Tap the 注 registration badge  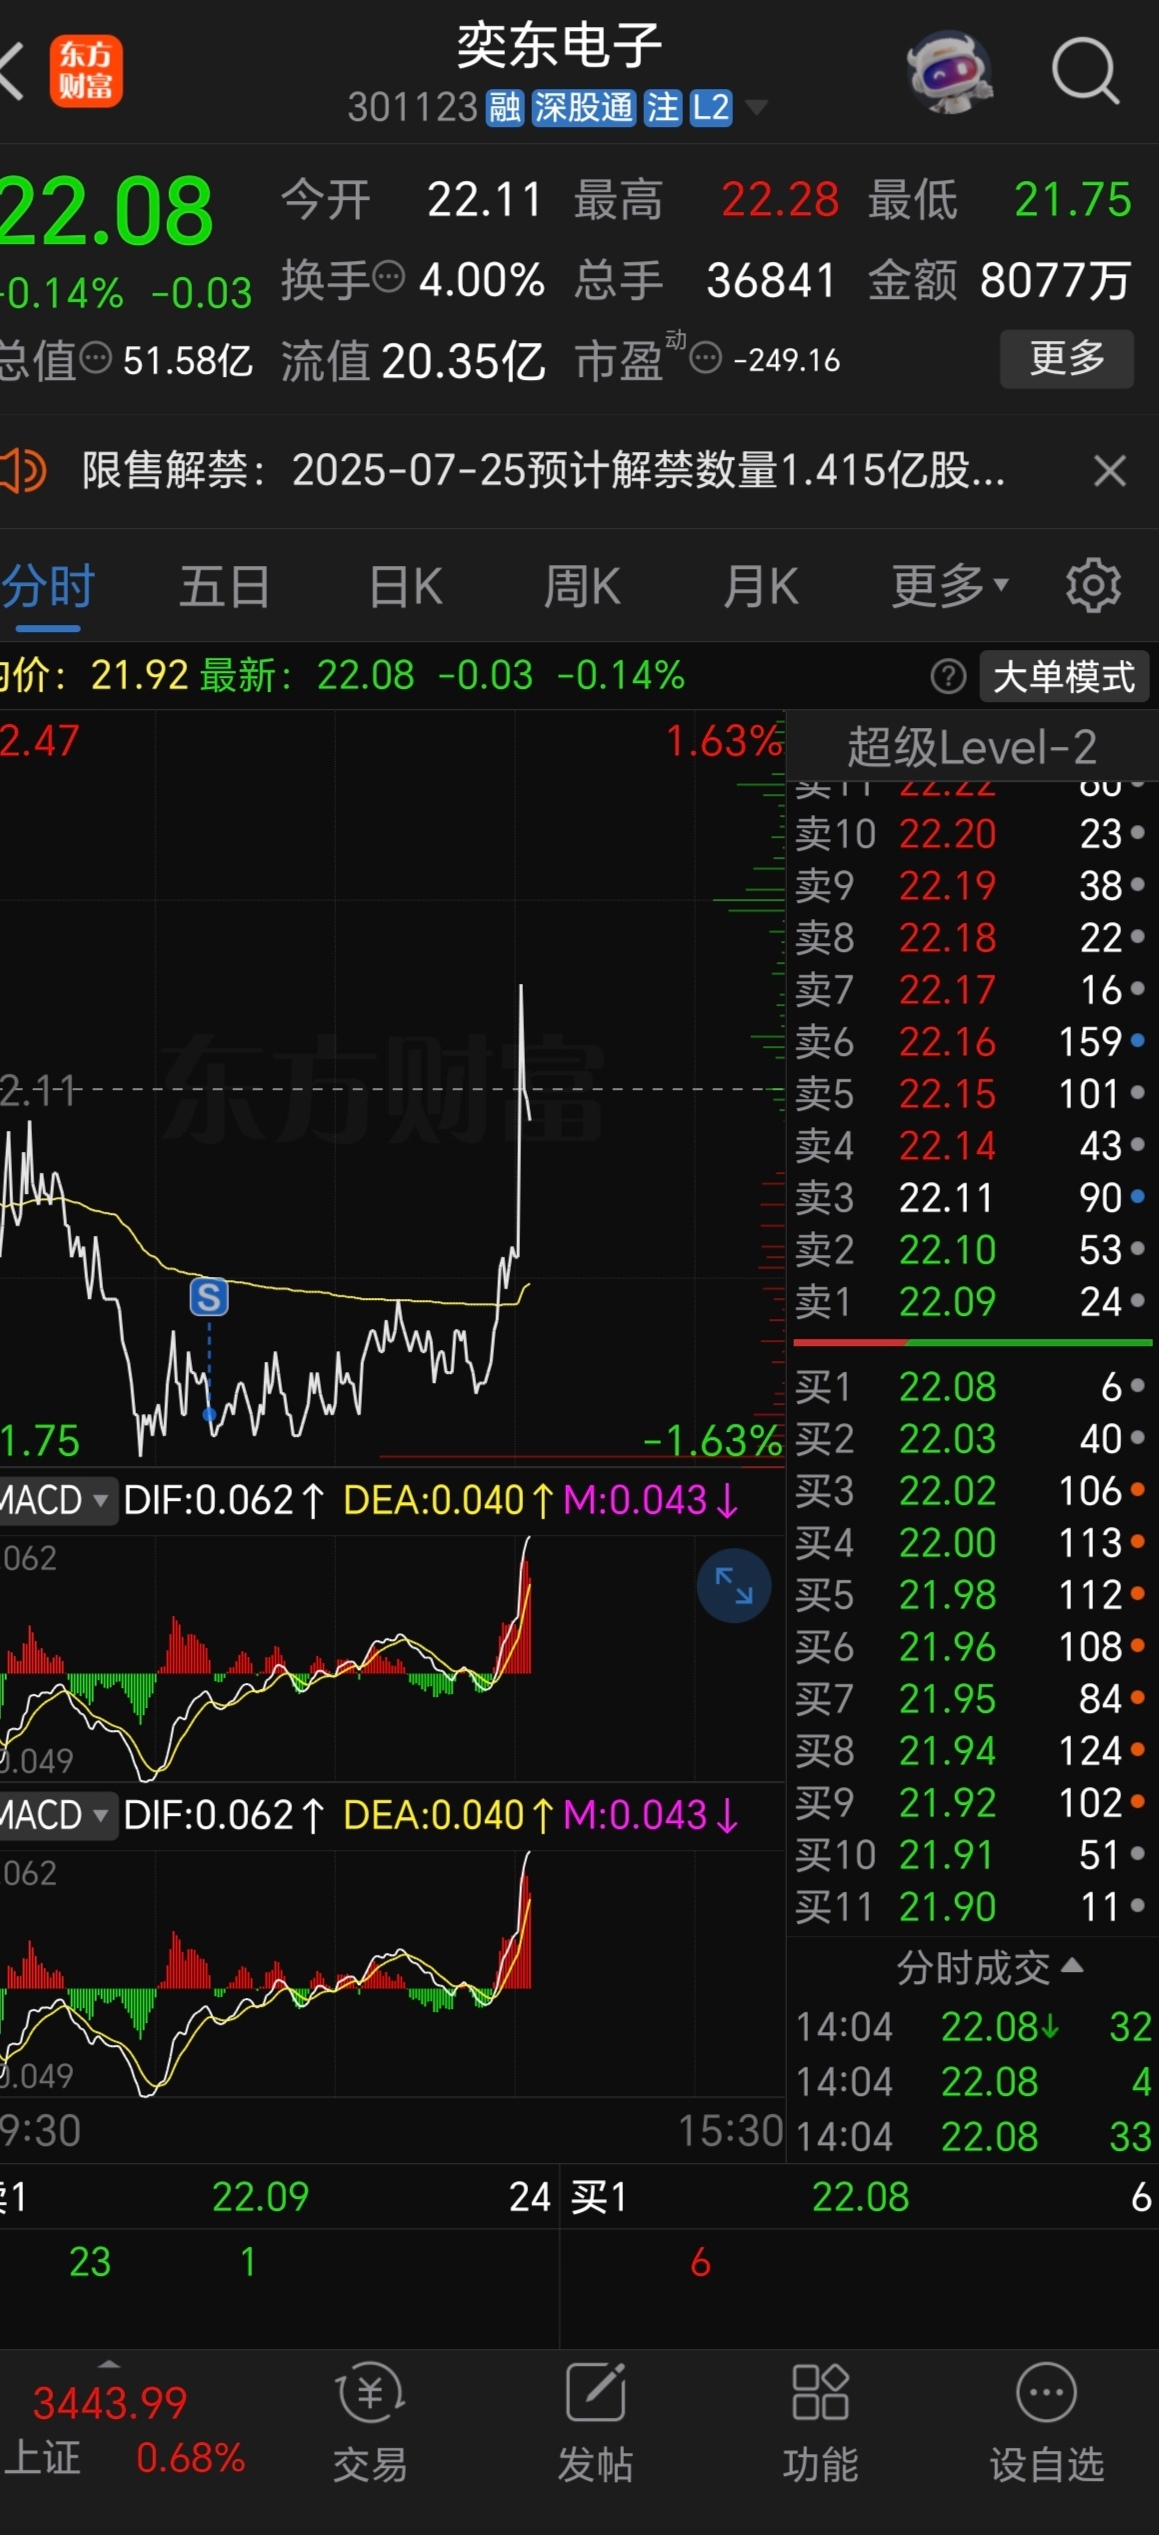pyautogui.click(x=662, y=107)
